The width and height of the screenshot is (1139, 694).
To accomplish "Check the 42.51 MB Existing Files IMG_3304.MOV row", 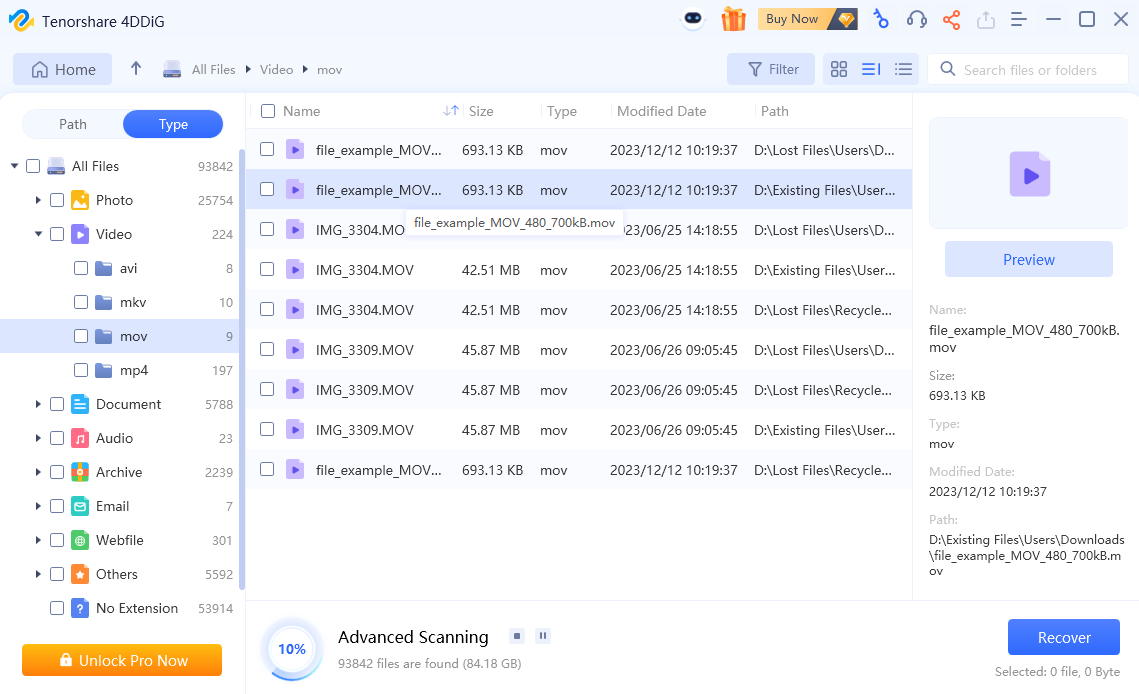I will [x=267, y=270].
